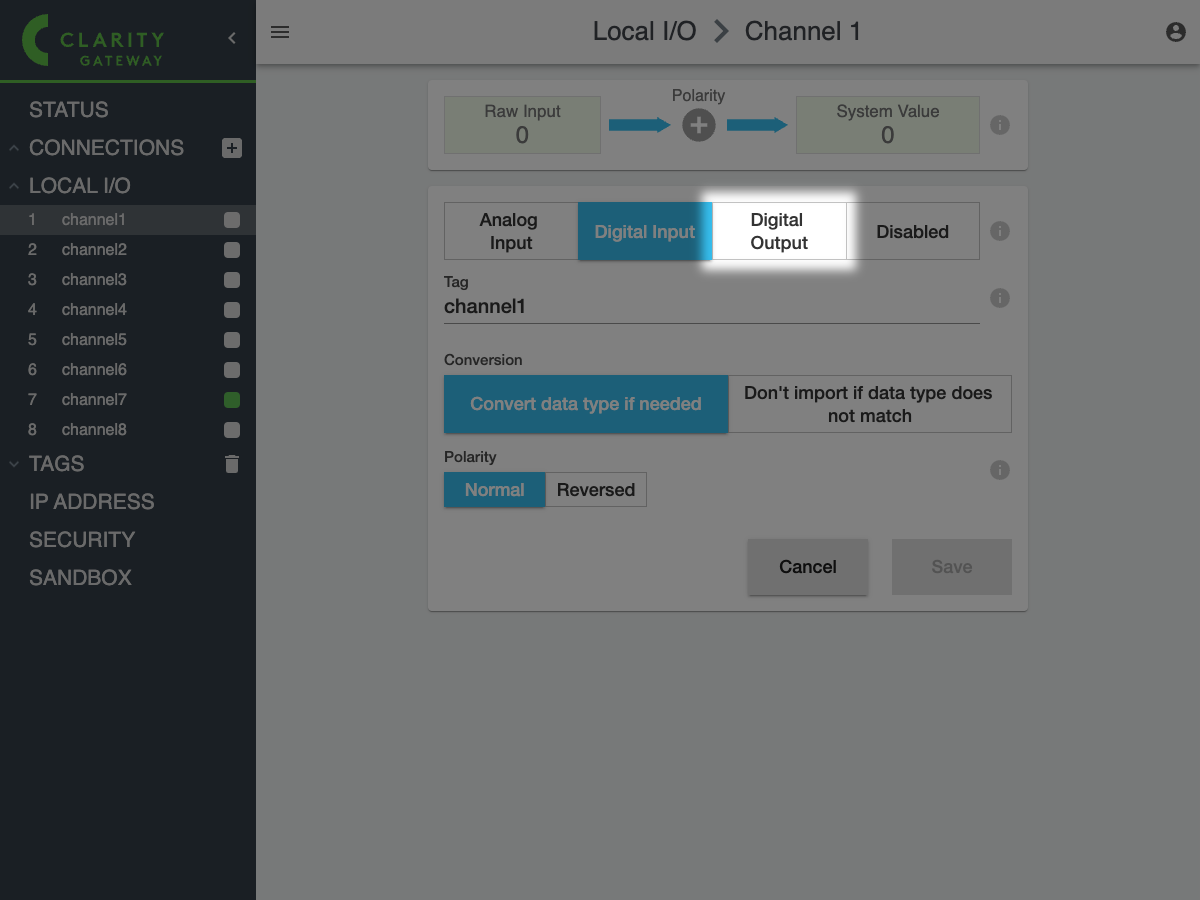Choose Don't import if data type mismatch
The height and width of the screenshot is (900, 1200).
point(869,404)
